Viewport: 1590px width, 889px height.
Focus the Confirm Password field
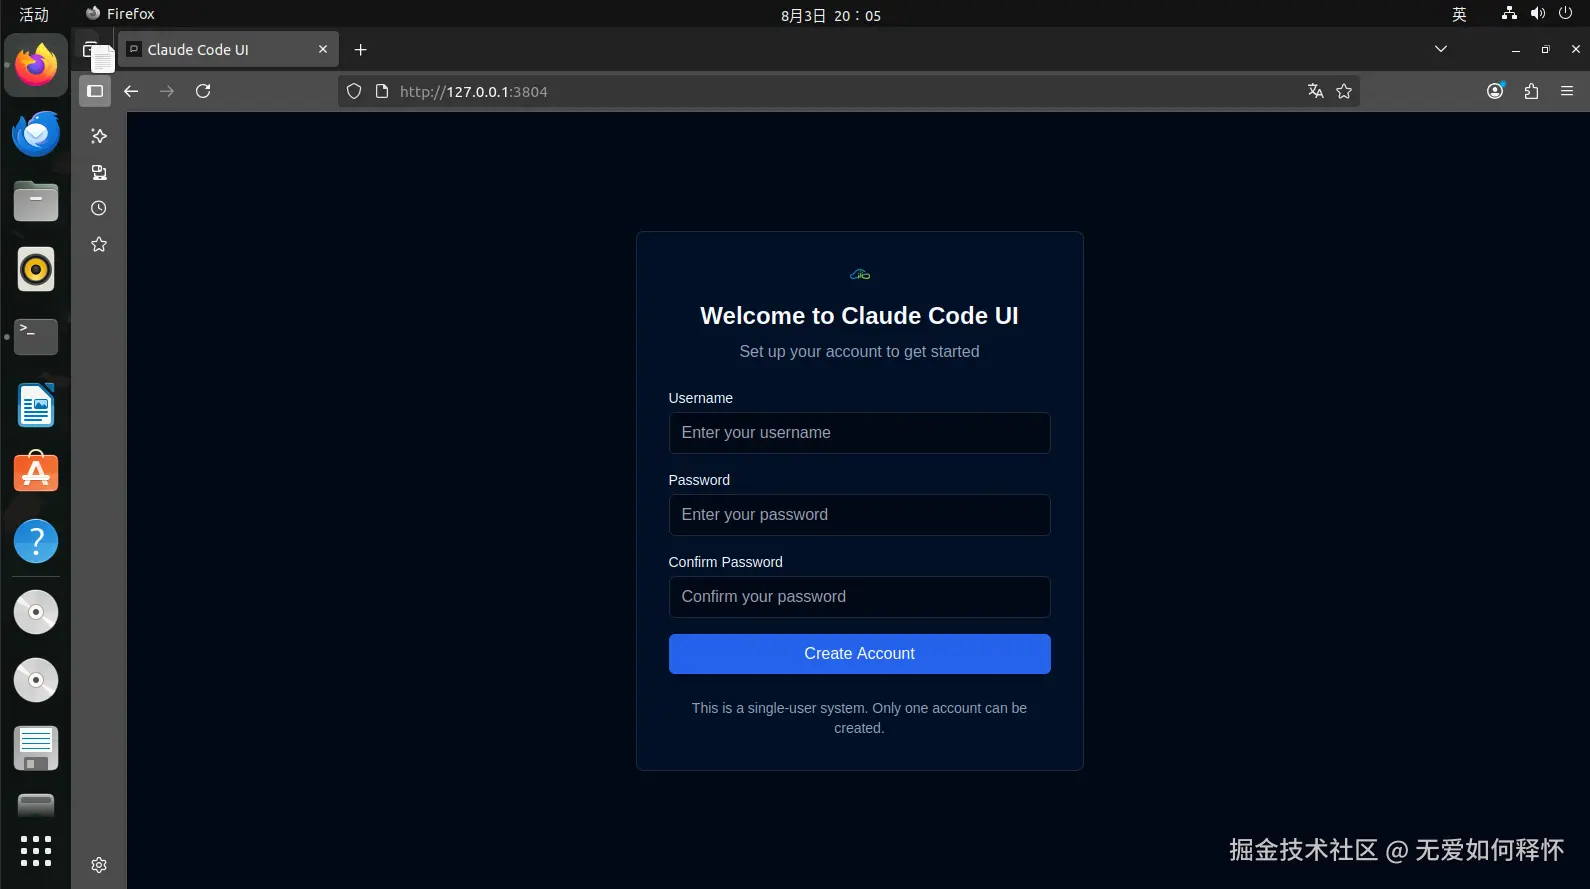[859, 597]
